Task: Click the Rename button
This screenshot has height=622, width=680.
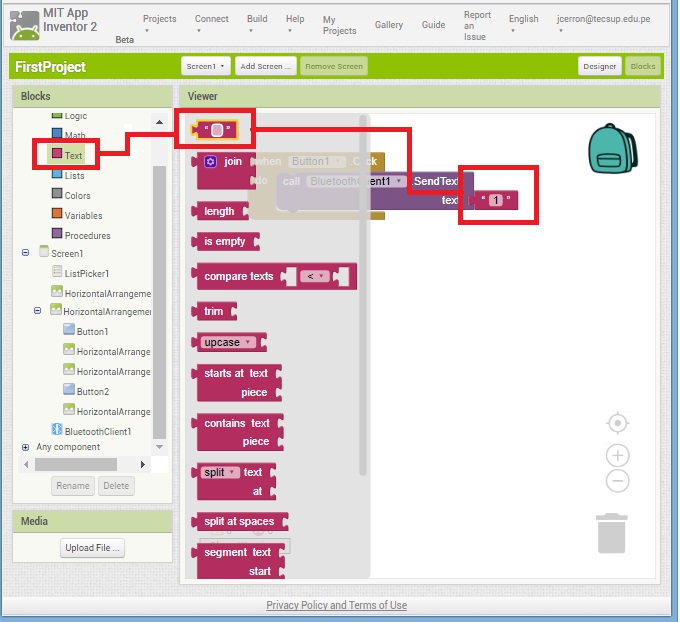Action: [x=73, y=486]
